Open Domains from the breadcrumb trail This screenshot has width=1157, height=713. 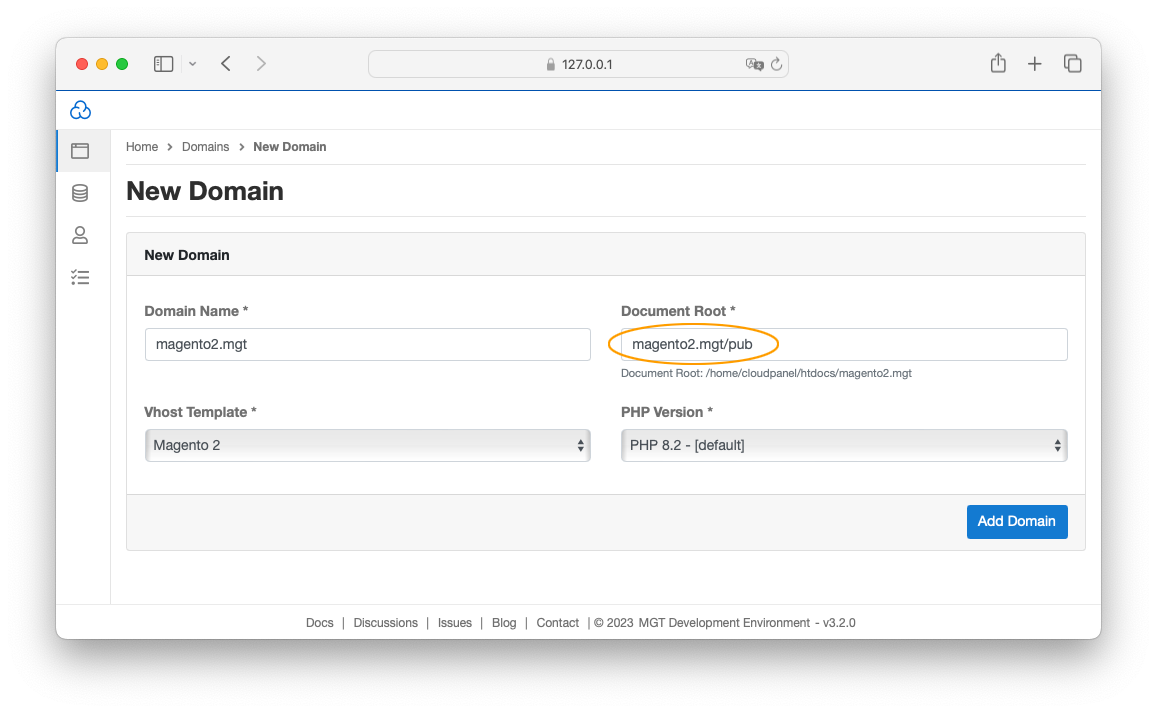pyautogui.click(x=205, y=146)
